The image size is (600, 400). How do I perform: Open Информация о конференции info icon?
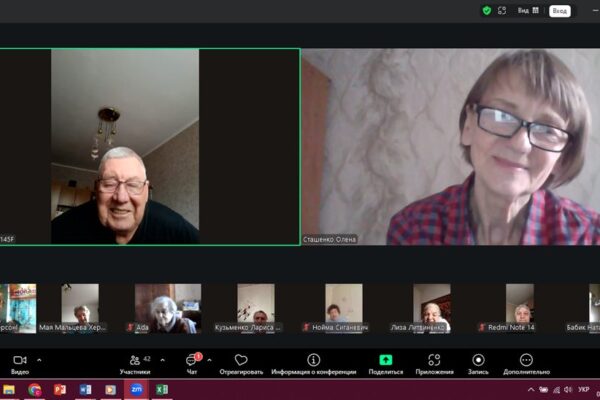313,360
